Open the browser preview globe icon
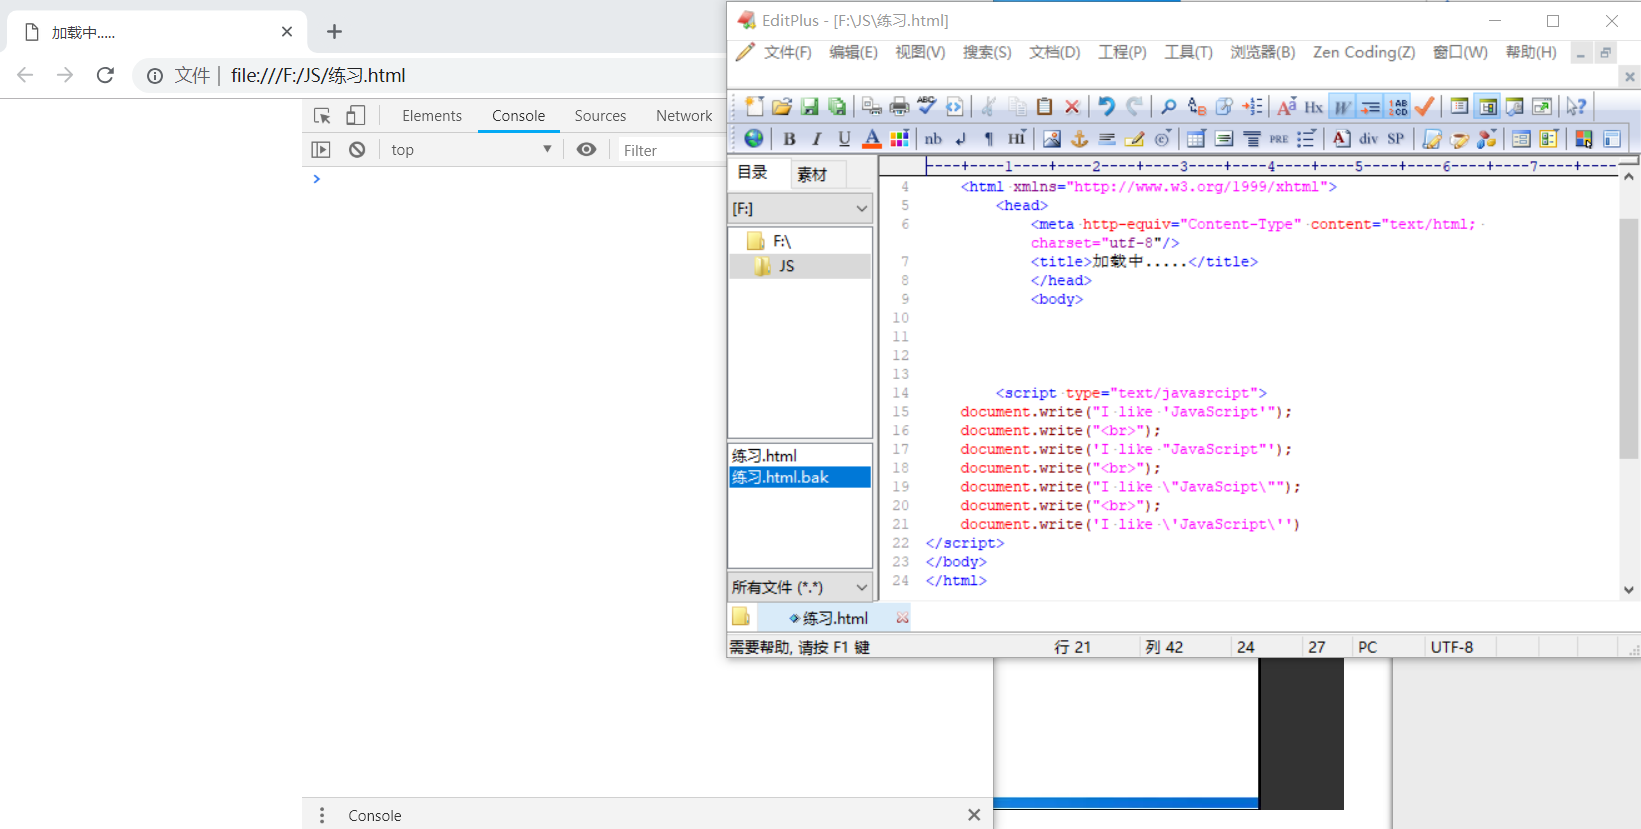Image resolution: width=1641 pixels, height=829 pixels. click(x=754, y=138)
